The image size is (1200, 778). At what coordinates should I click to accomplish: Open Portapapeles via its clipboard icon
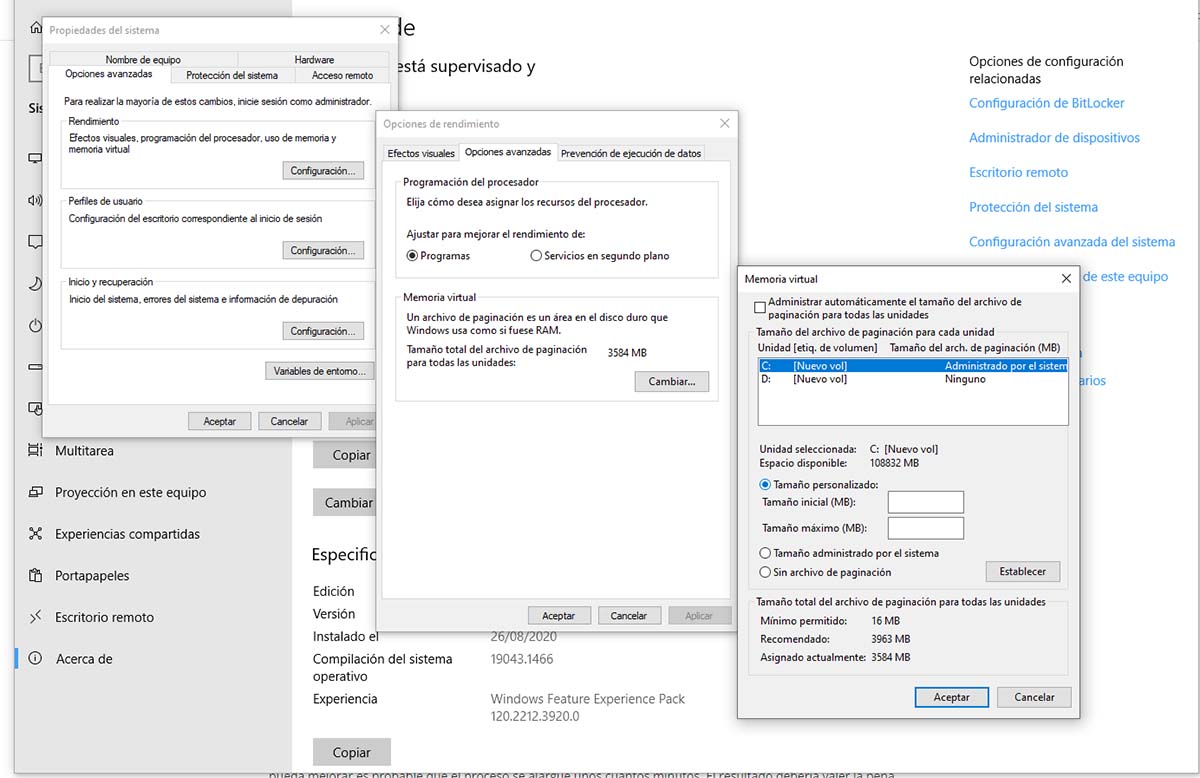click(36, 576)
